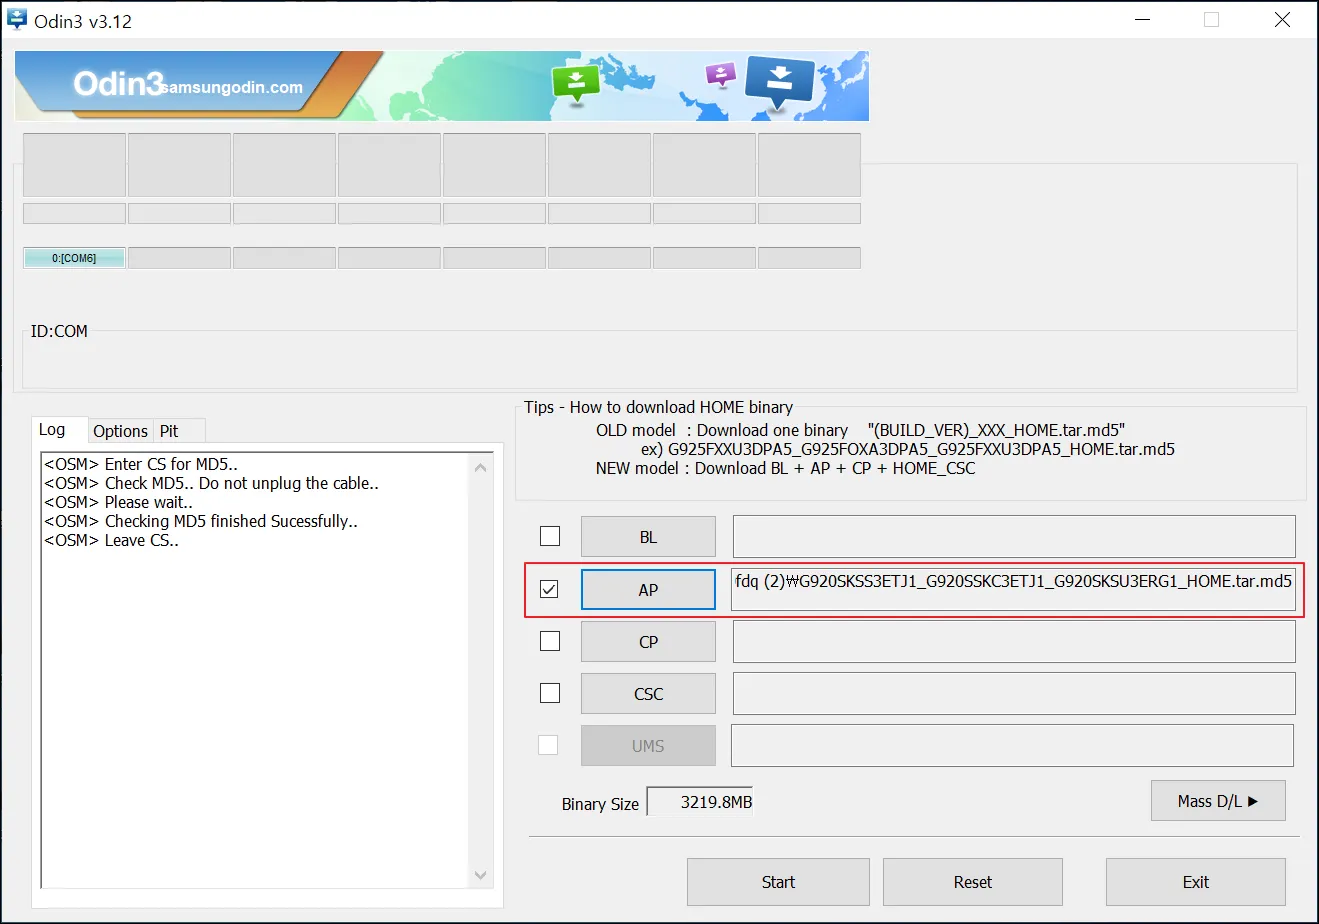Click the AP file path field
This screenshot has height=924, width=1319.
pyautogui.click(x=1014, y=589)
